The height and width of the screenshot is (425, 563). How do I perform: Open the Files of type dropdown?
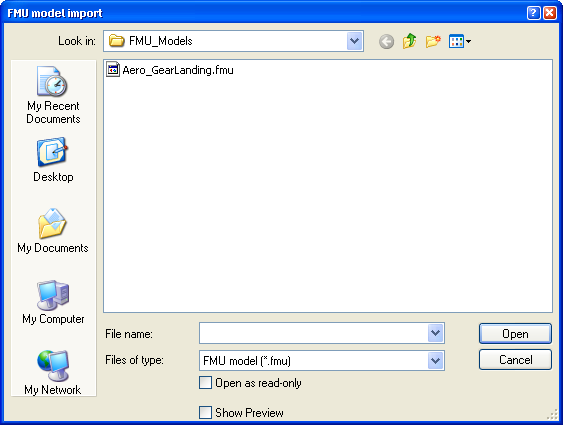322,360
